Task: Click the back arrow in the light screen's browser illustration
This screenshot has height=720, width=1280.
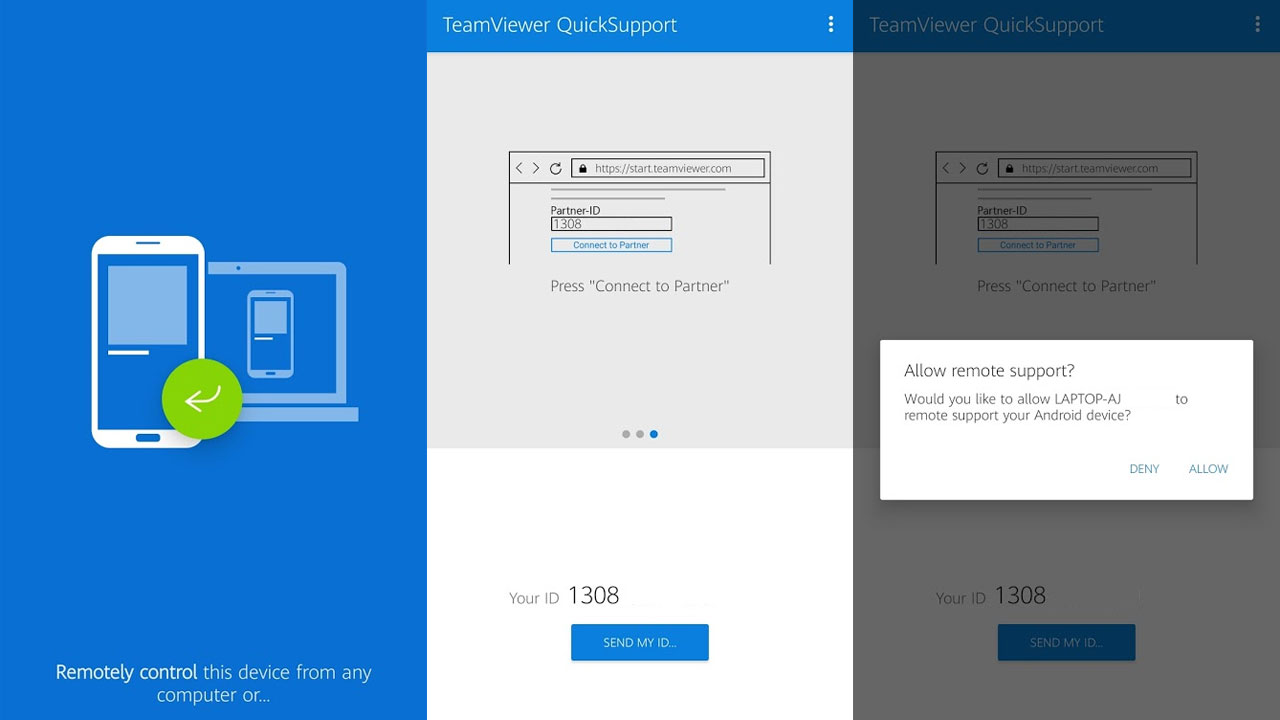Action: [x=519, y=169]
